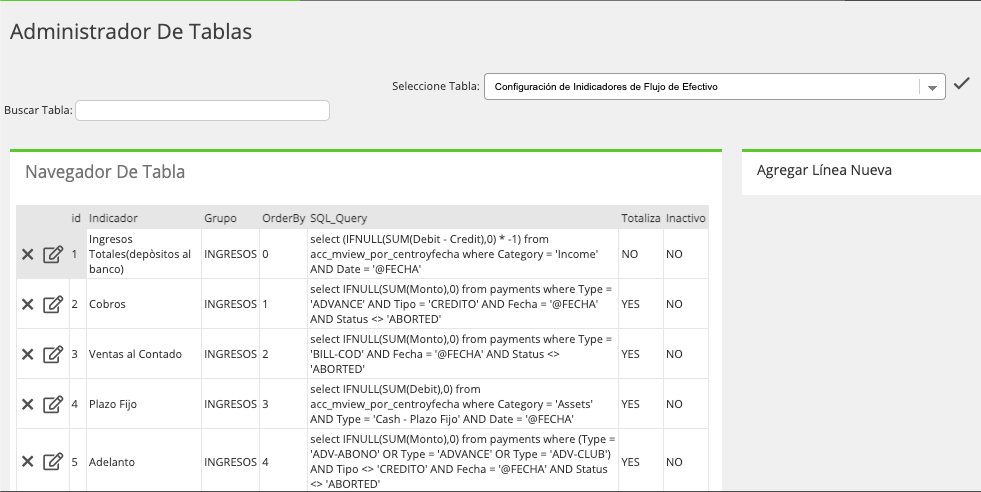Click the Grupo column header
Viewport: 981px width, 492px height.
pos(220,218)
